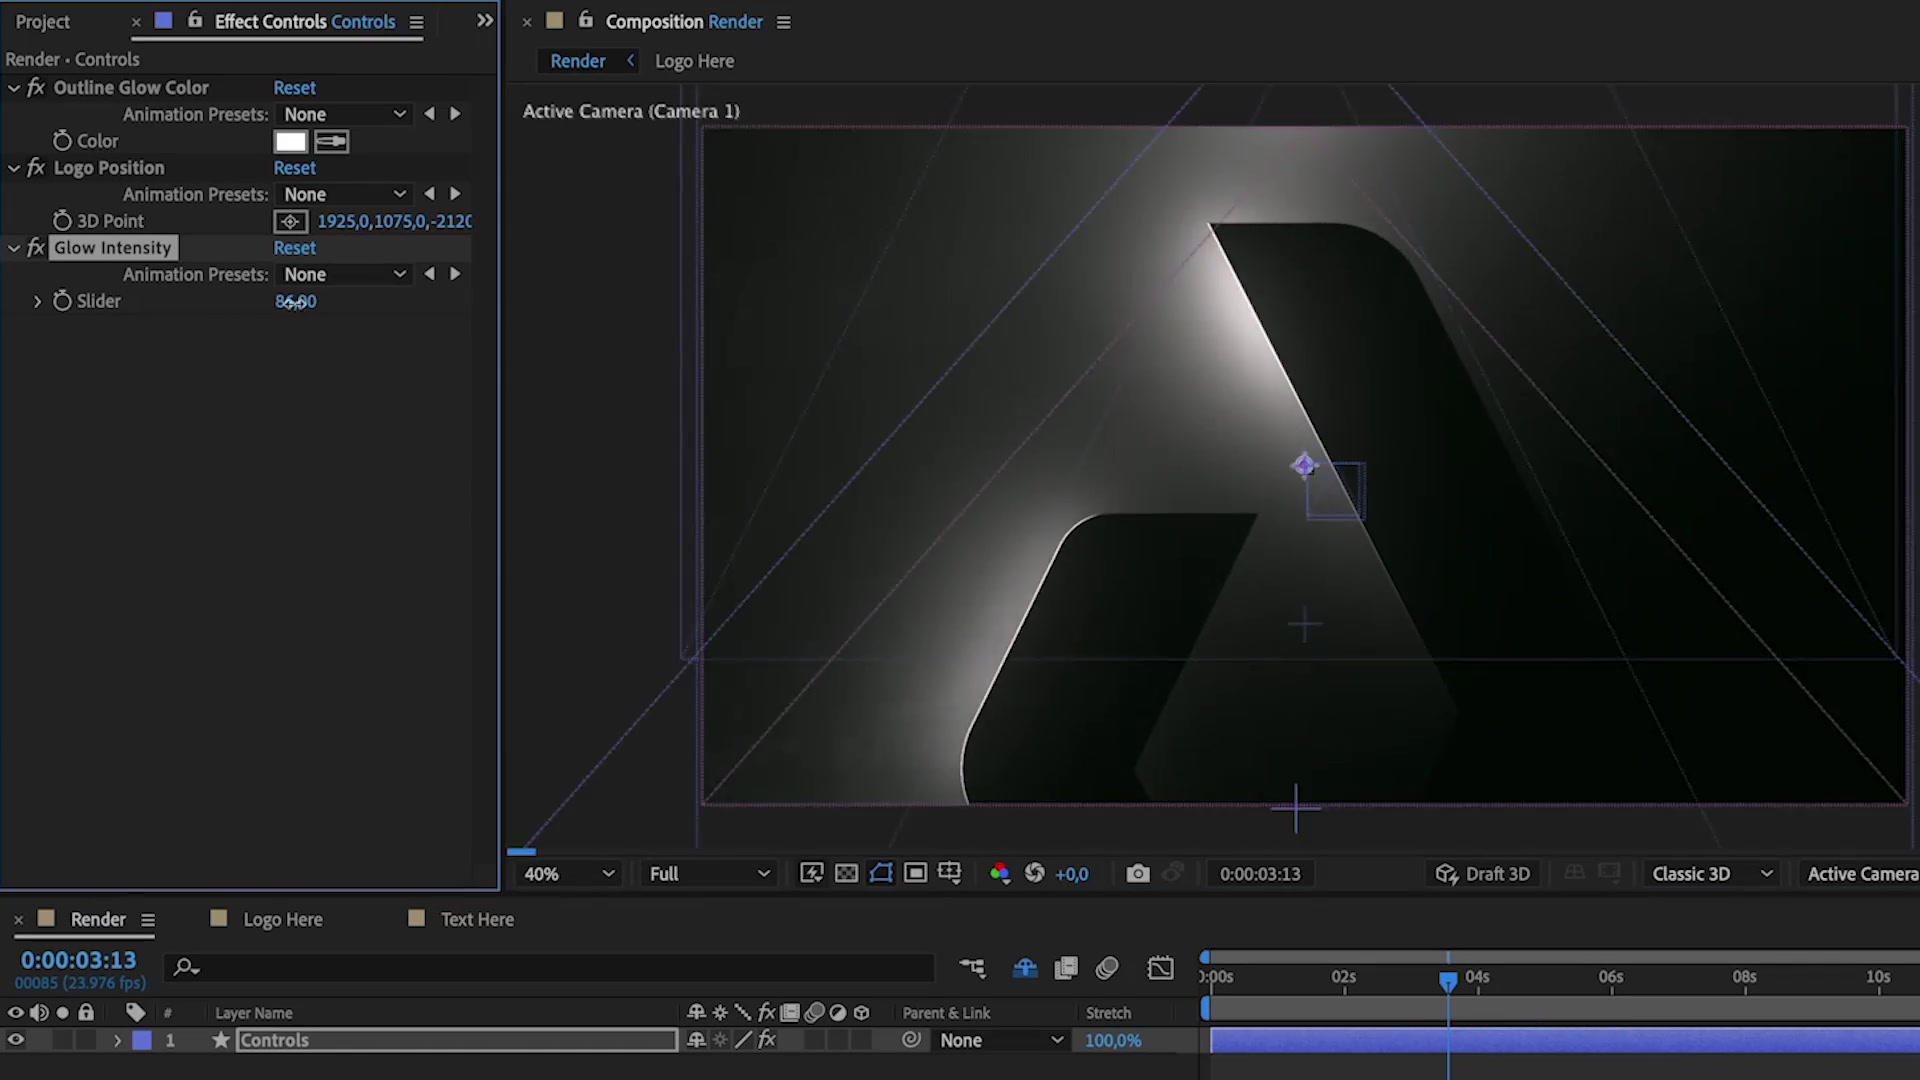Open the Active Camera view selector
1920x1080 pixels.
point(1860,873)
